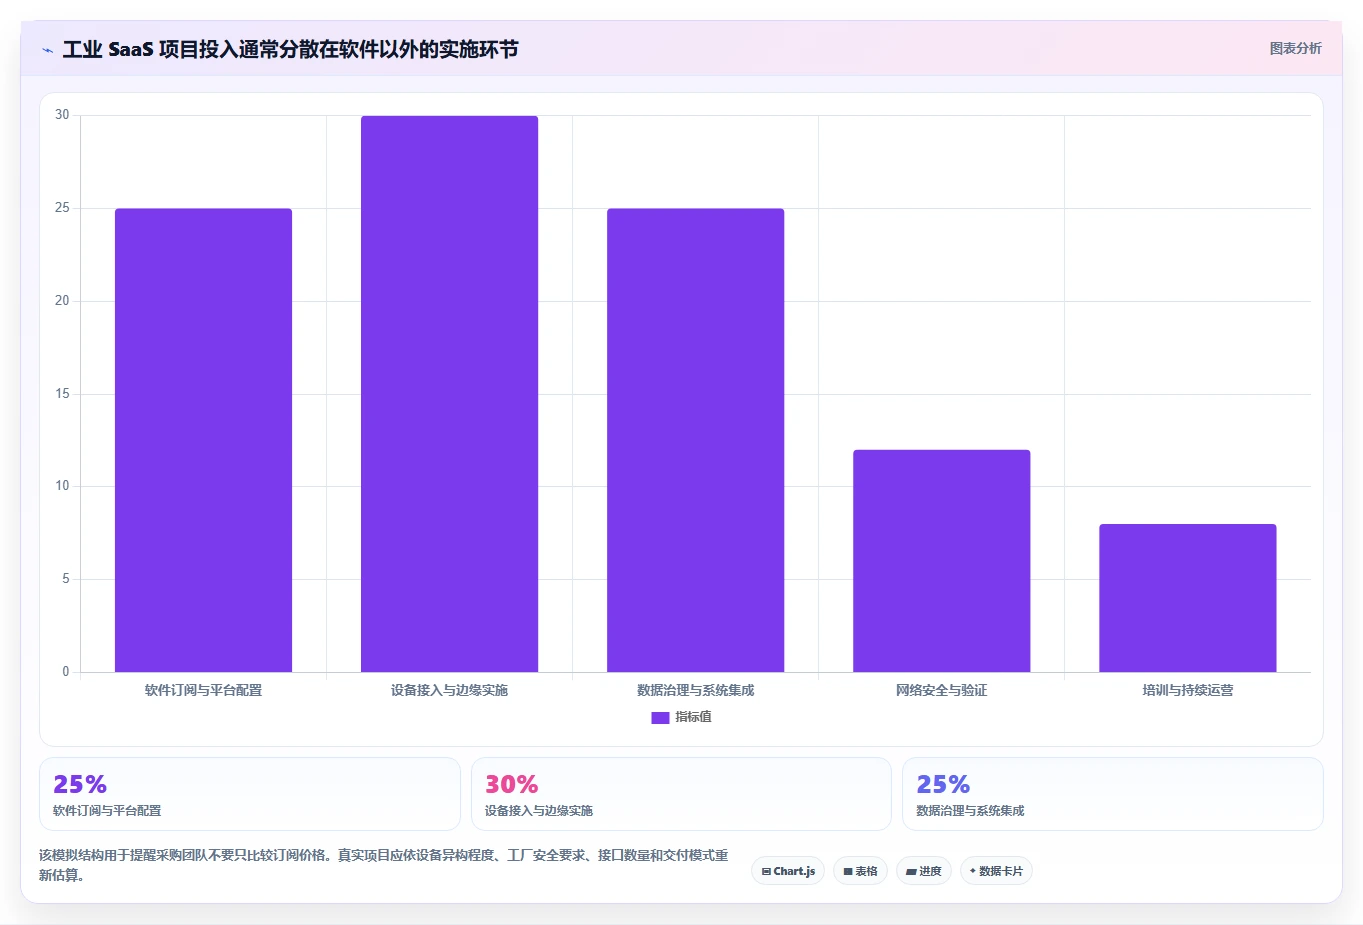Click the 培训与持续运营 x-axis label
The height and width of the screenshot is (925, 1363).
[x=1187, y=690]
